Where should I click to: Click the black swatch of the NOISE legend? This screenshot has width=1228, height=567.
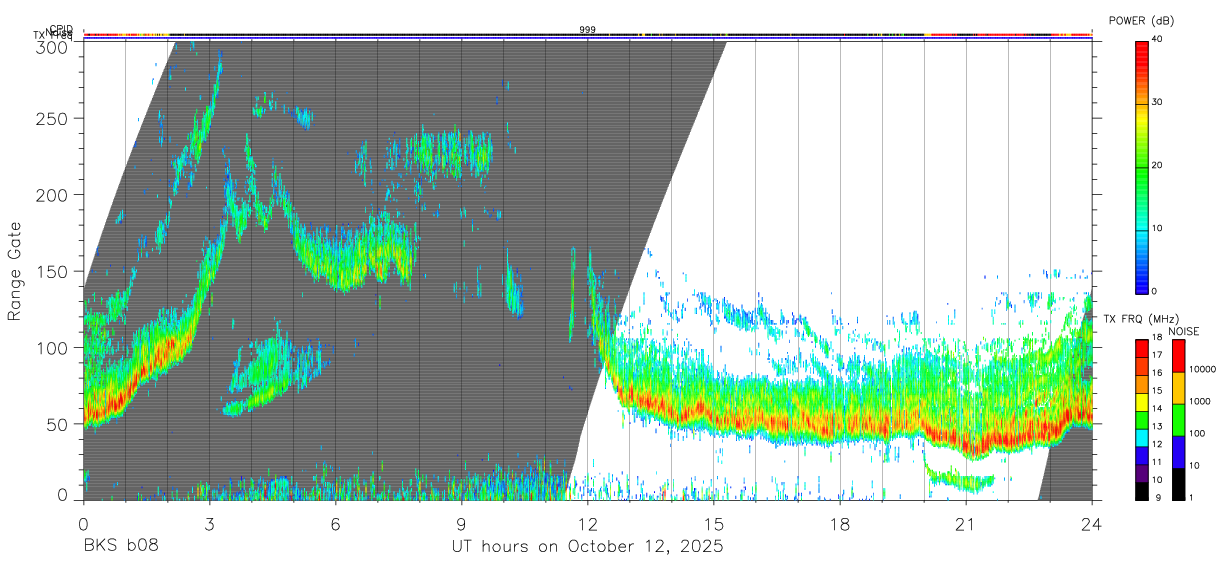(x=1178, y=484)
